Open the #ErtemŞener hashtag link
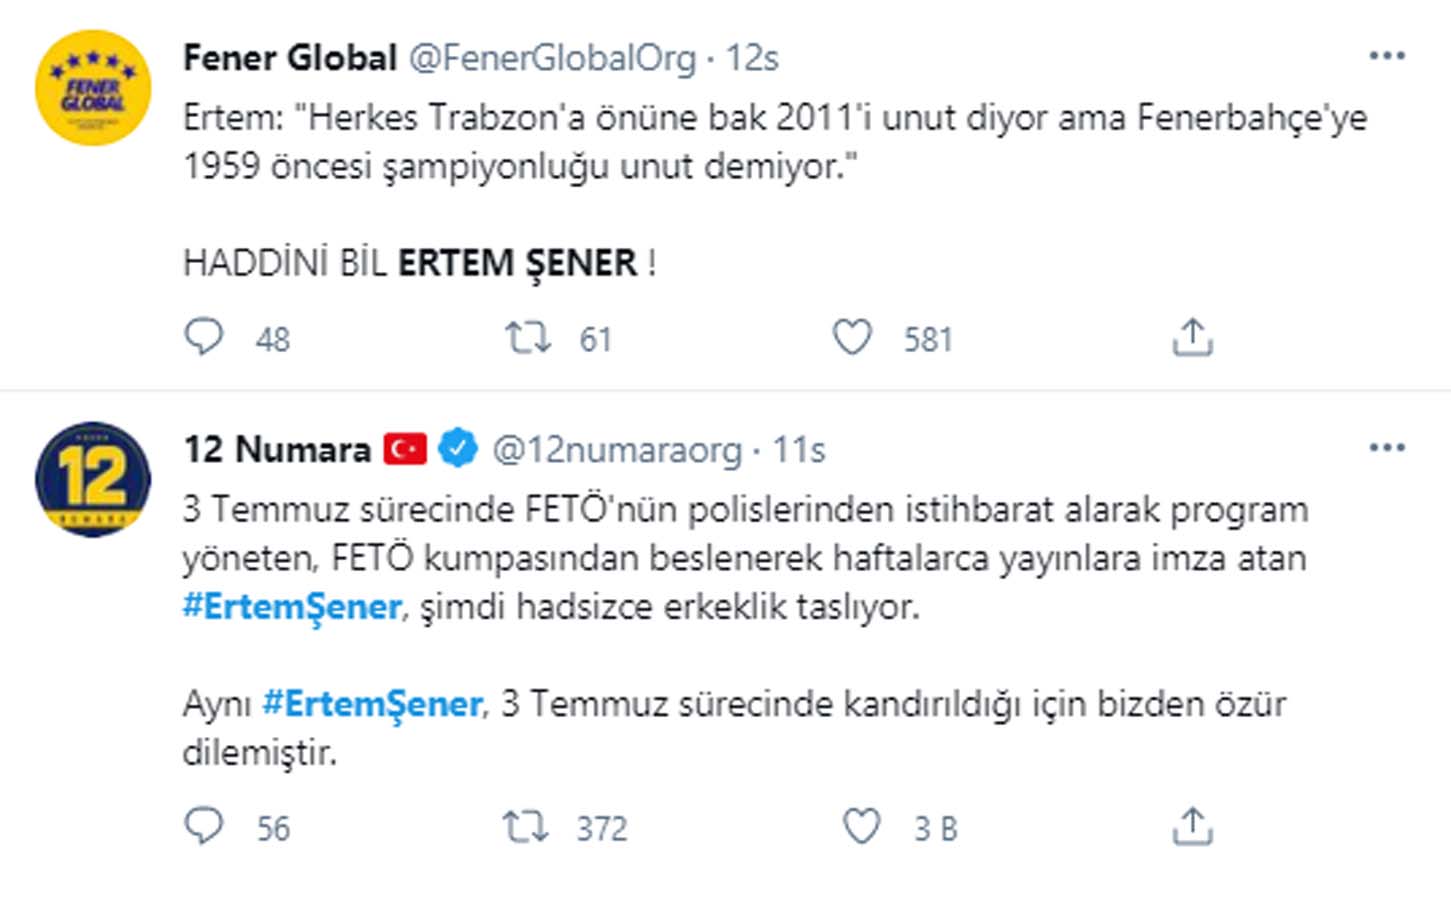 [x=290, y=608]
